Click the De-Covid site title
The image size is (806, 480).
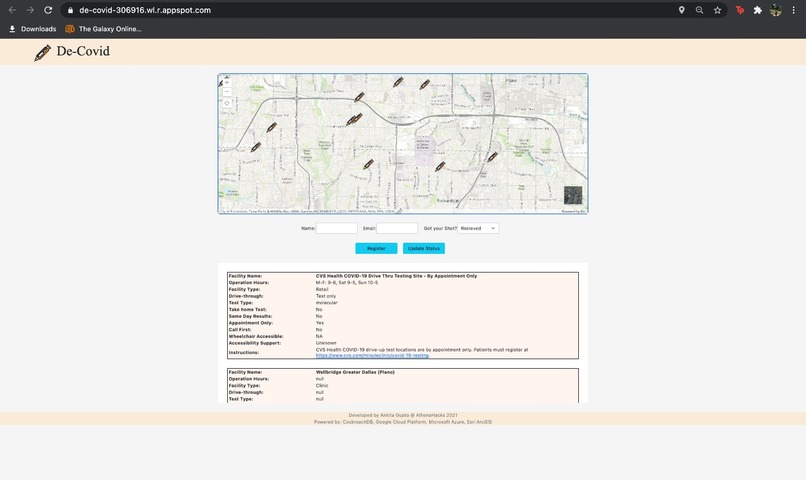[83, 51]
